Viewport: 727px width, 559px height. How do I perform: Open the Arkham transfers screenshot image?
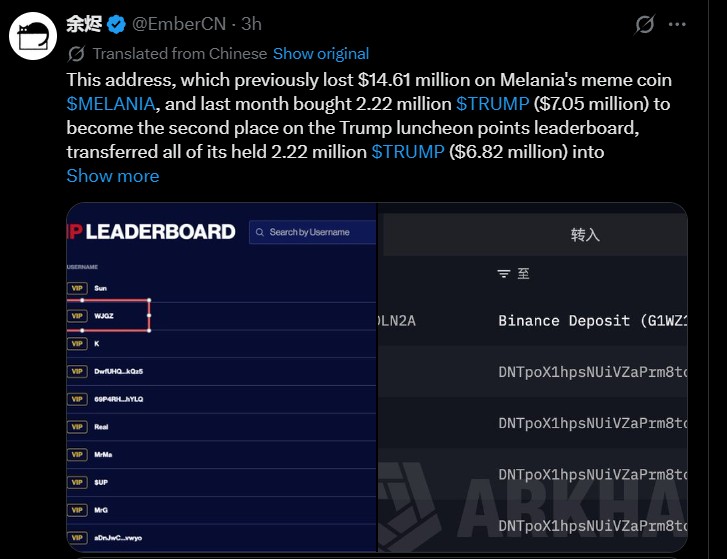point(533,377)
